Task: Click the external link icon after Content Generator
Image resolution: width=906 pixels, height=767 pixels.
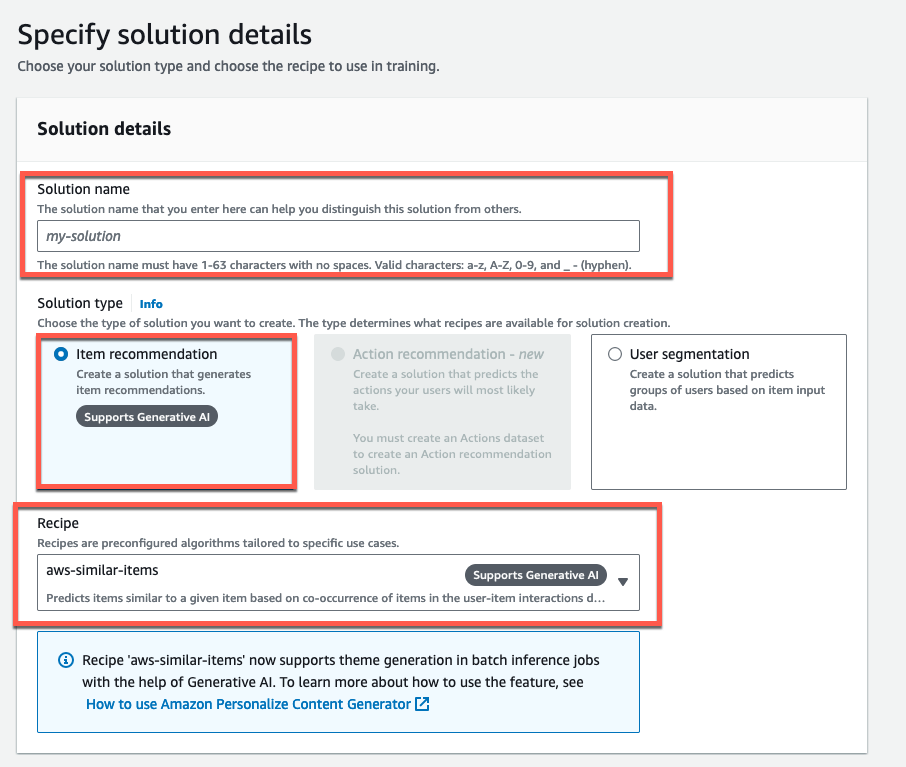Action: click(422, 704)
